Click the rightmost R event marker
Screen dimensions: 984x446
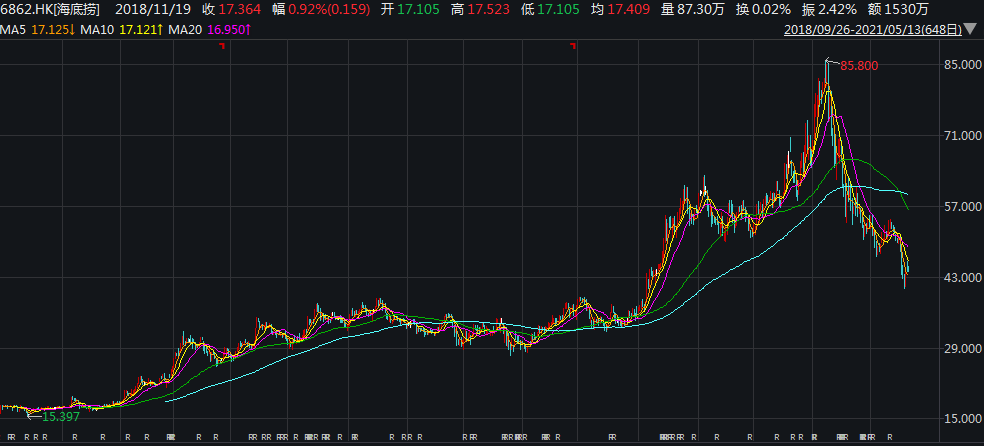pos(890,437)
